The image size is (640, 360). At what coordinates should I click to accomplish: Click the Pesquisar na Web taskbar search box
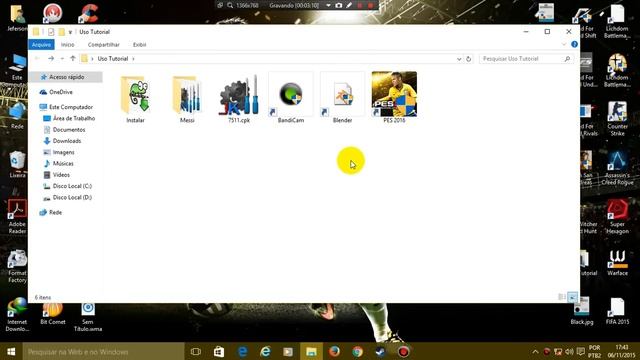[x=103, y=351]
